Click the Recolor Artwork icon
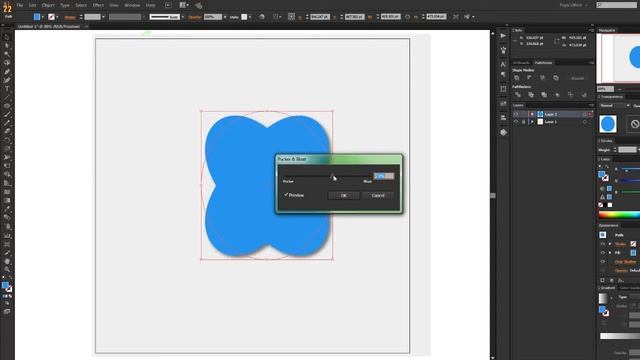The image size is (640, 360). 262,17
